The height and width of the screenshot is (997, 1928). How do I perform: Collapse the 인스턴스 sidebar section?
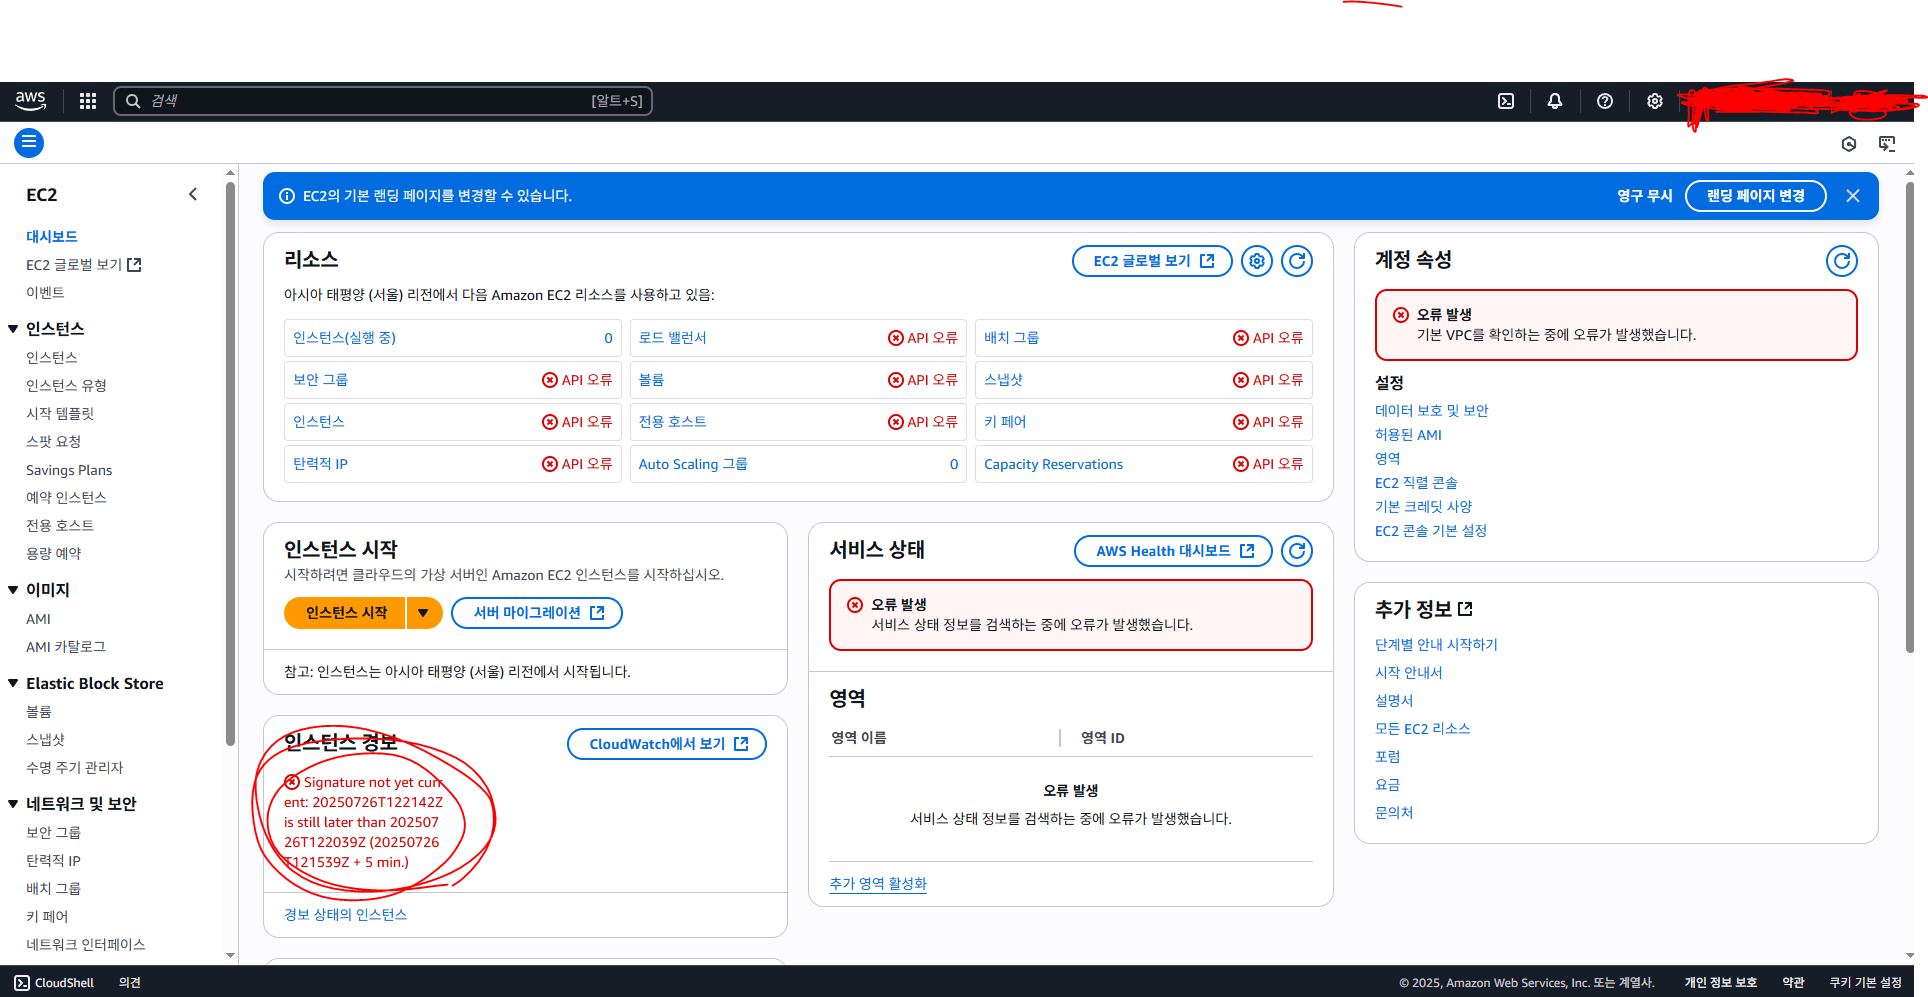point(13,329)
